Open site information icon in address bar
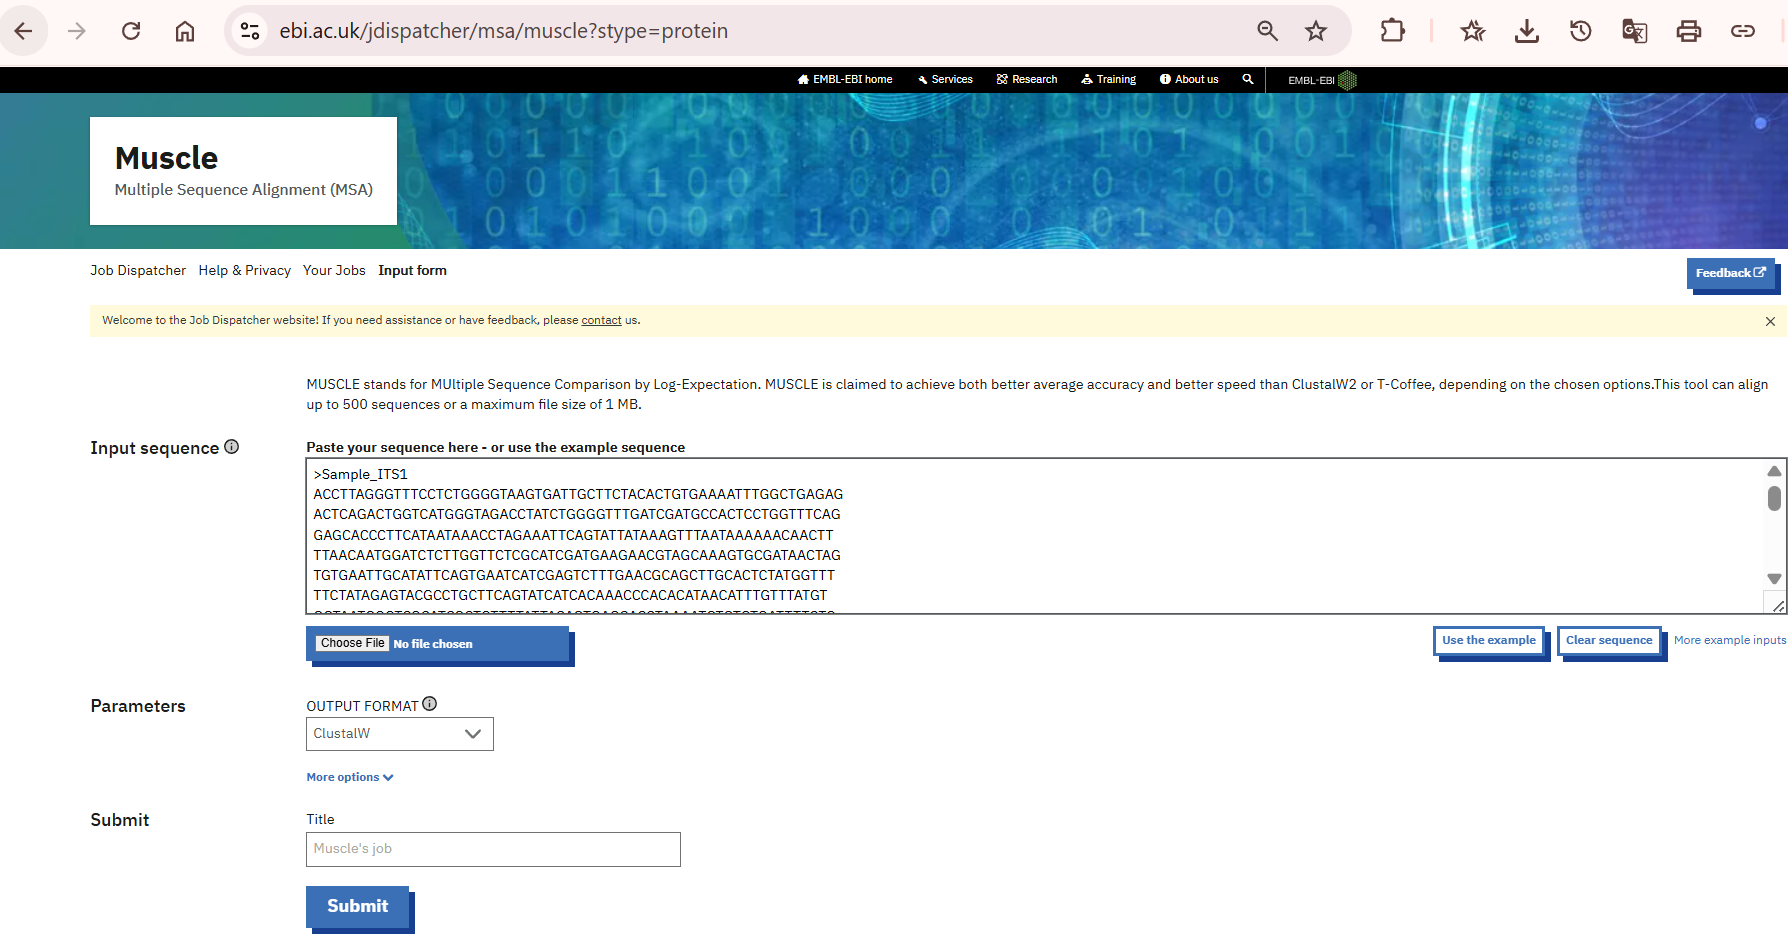Screen dimensions: 1788x934 (250, 31)
